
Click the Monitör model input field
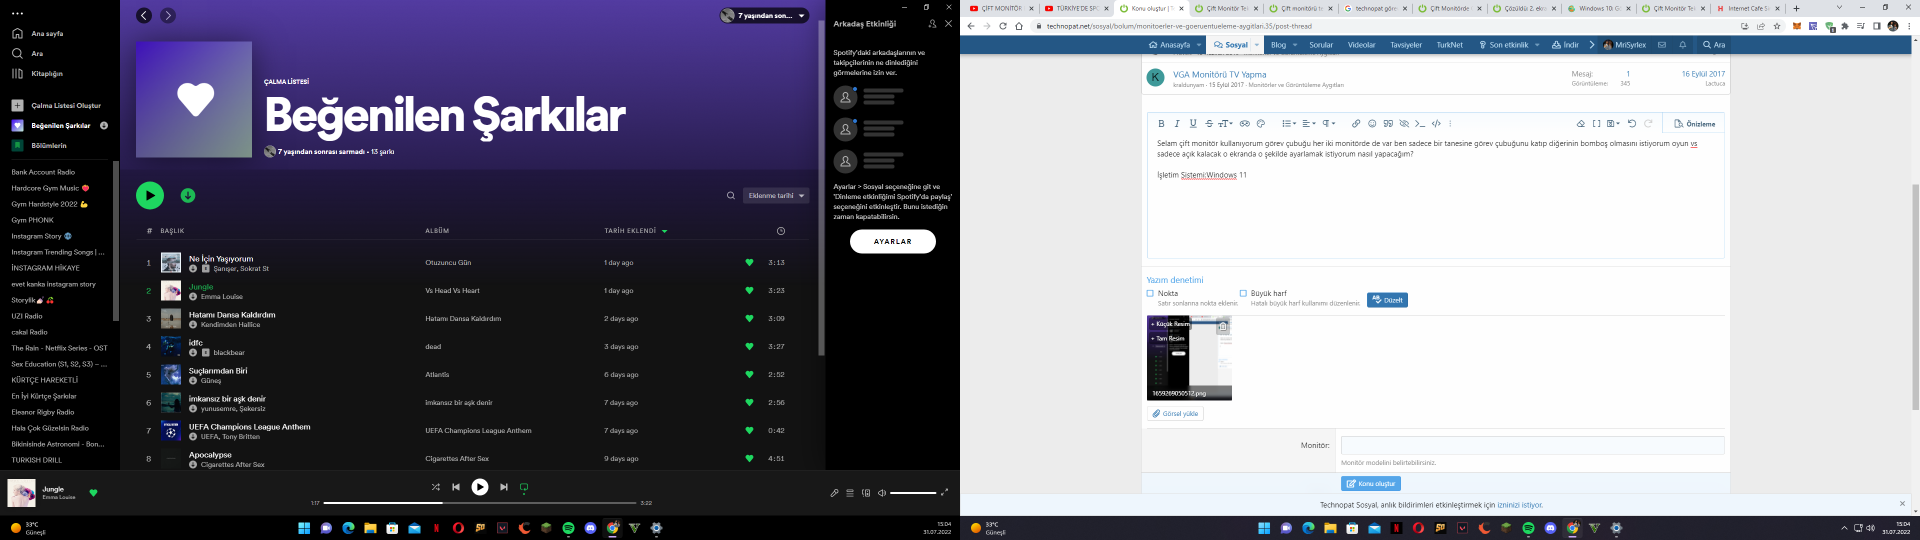[1532, 445]
